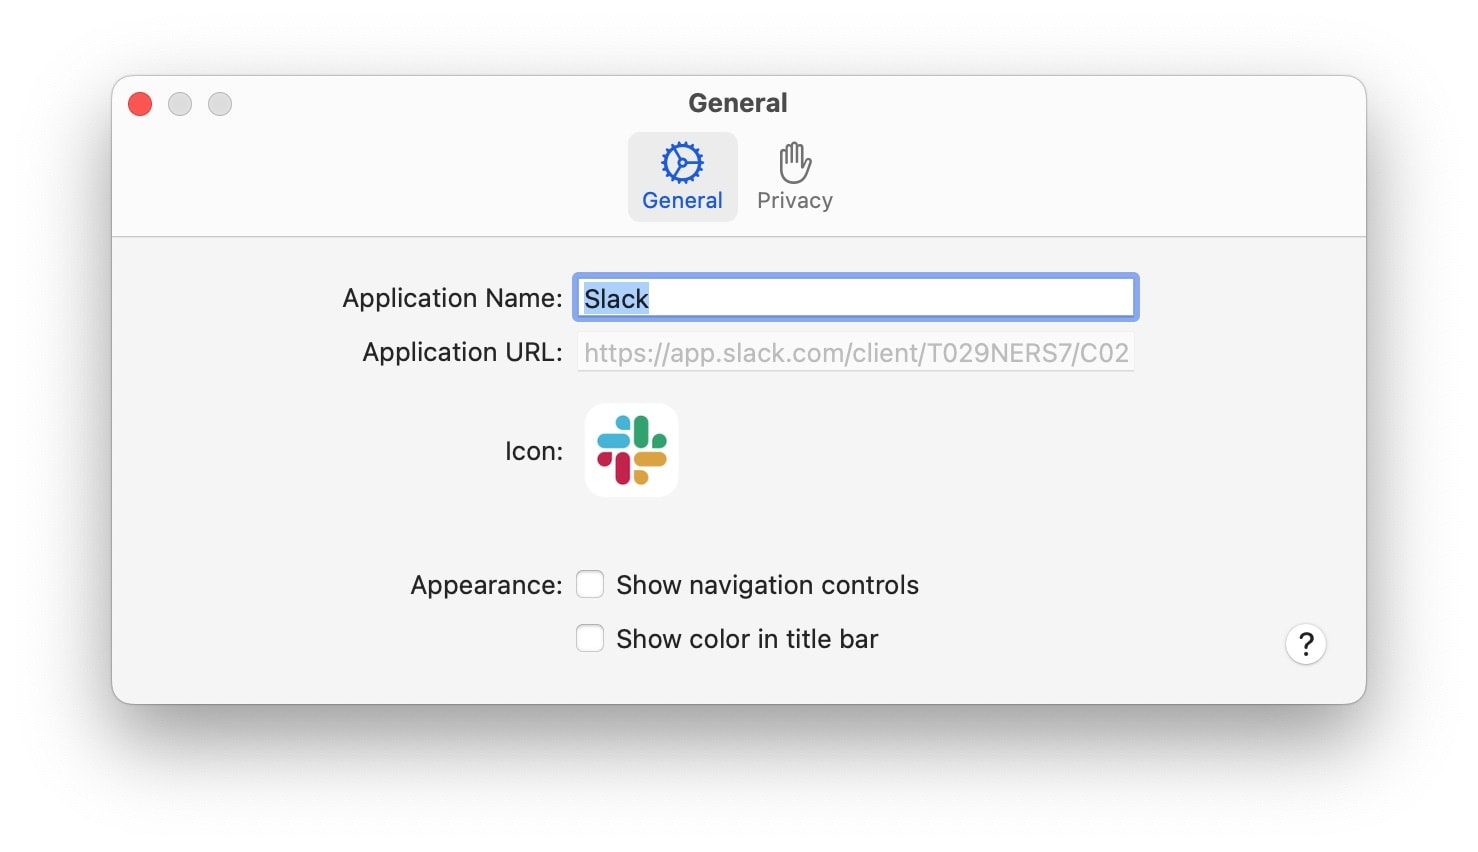1478x852 pixels.
Task: Click the Application URL field
Action: [856, 352]
